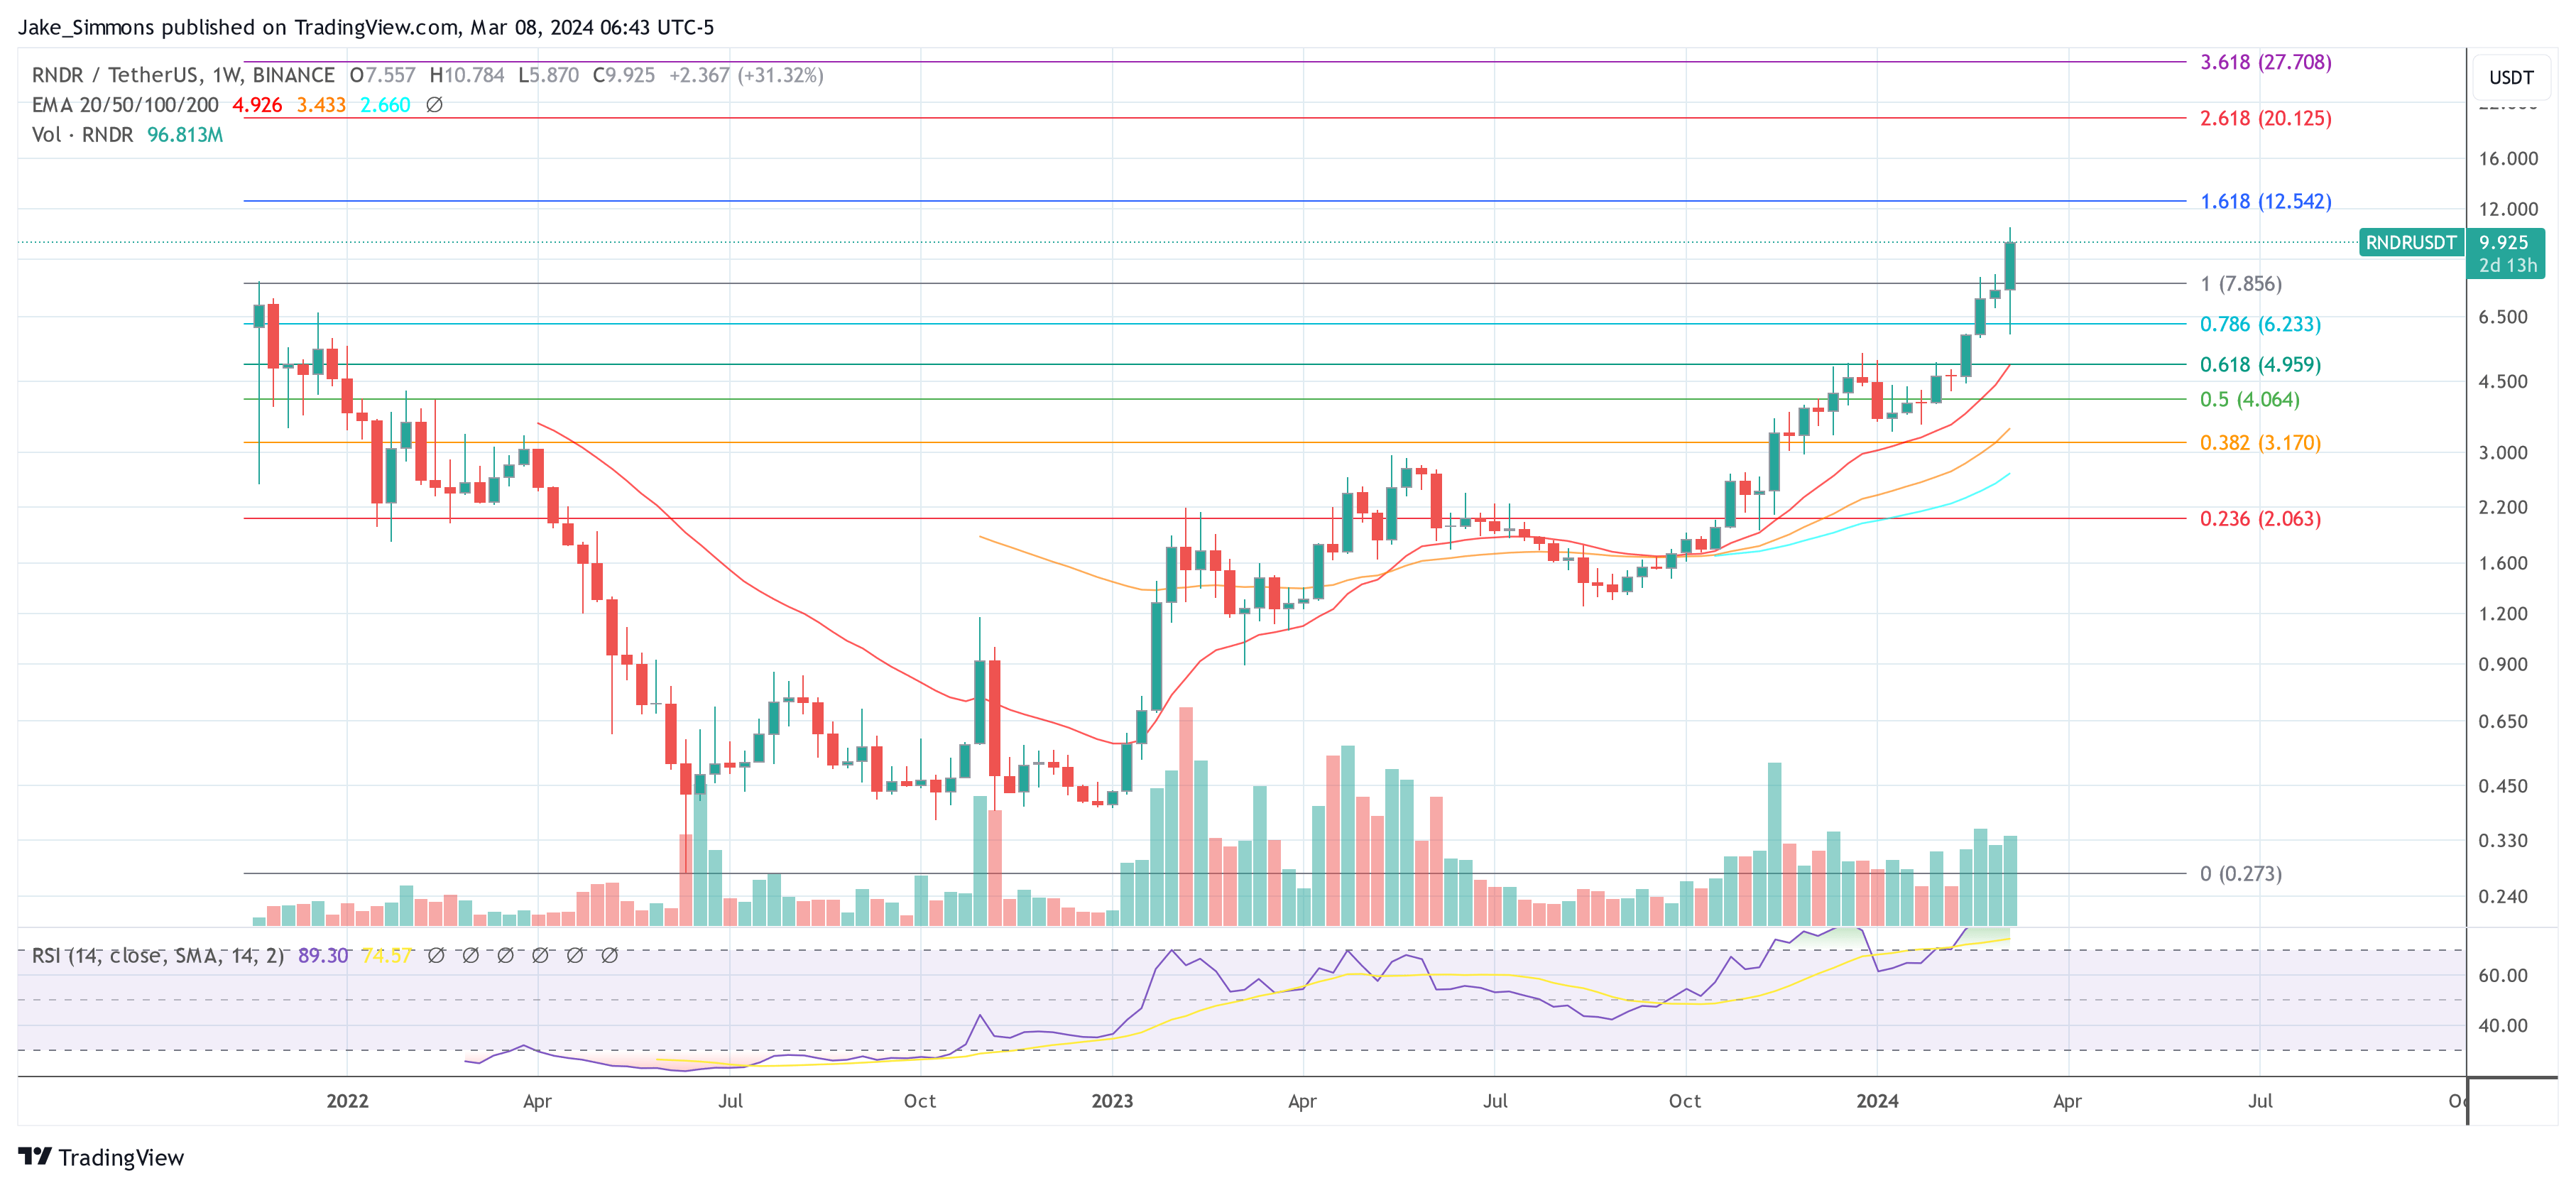This screenshot has width=2576, height=1188.
Task: Click the 2.618 (20.125) Fibonacci label
Action: click(x=2265, y=118)
